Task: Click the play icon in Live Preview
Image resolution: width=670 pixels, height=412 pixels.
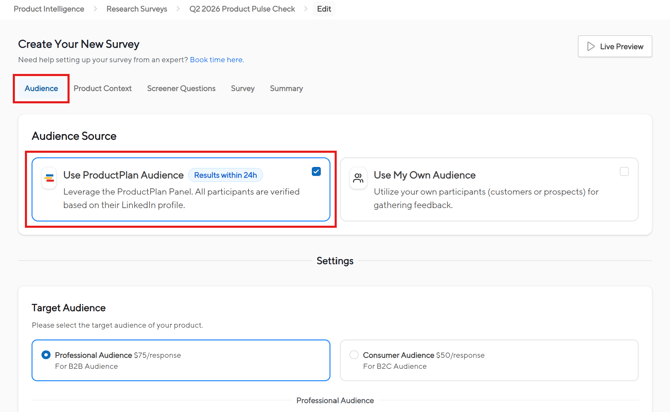Action: pyautogui.click(x=591, y=47)
